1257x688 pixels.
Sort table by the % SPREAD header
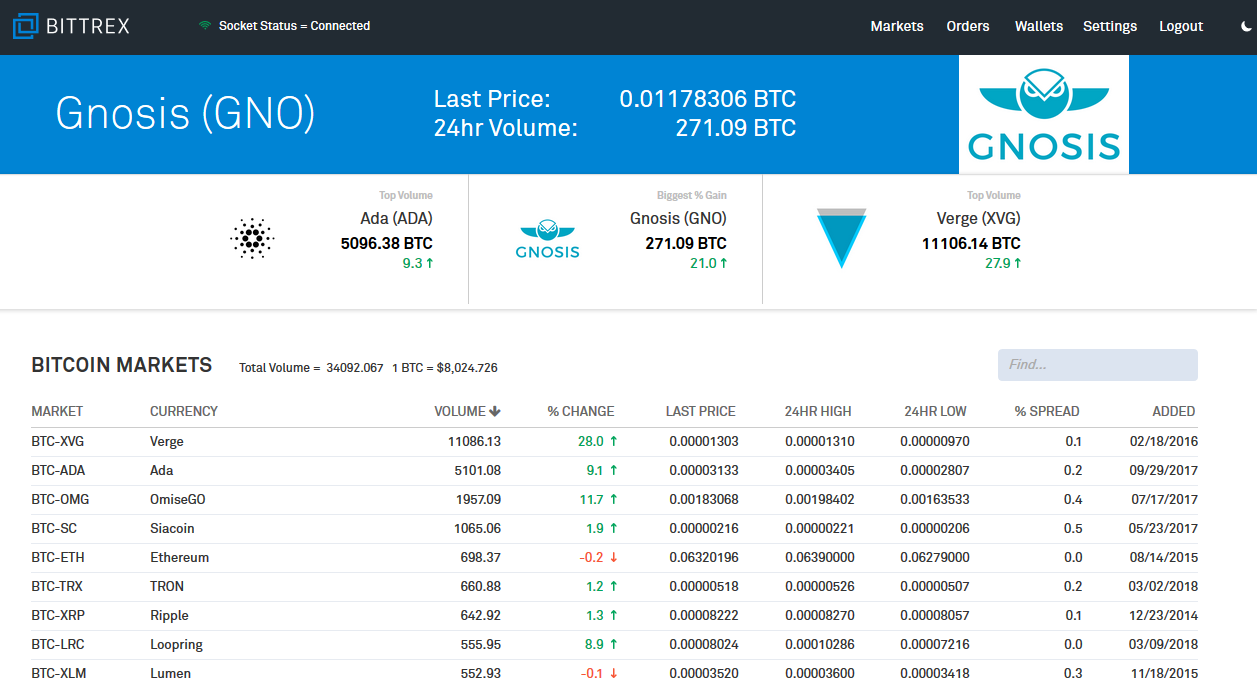[1047, 411]
